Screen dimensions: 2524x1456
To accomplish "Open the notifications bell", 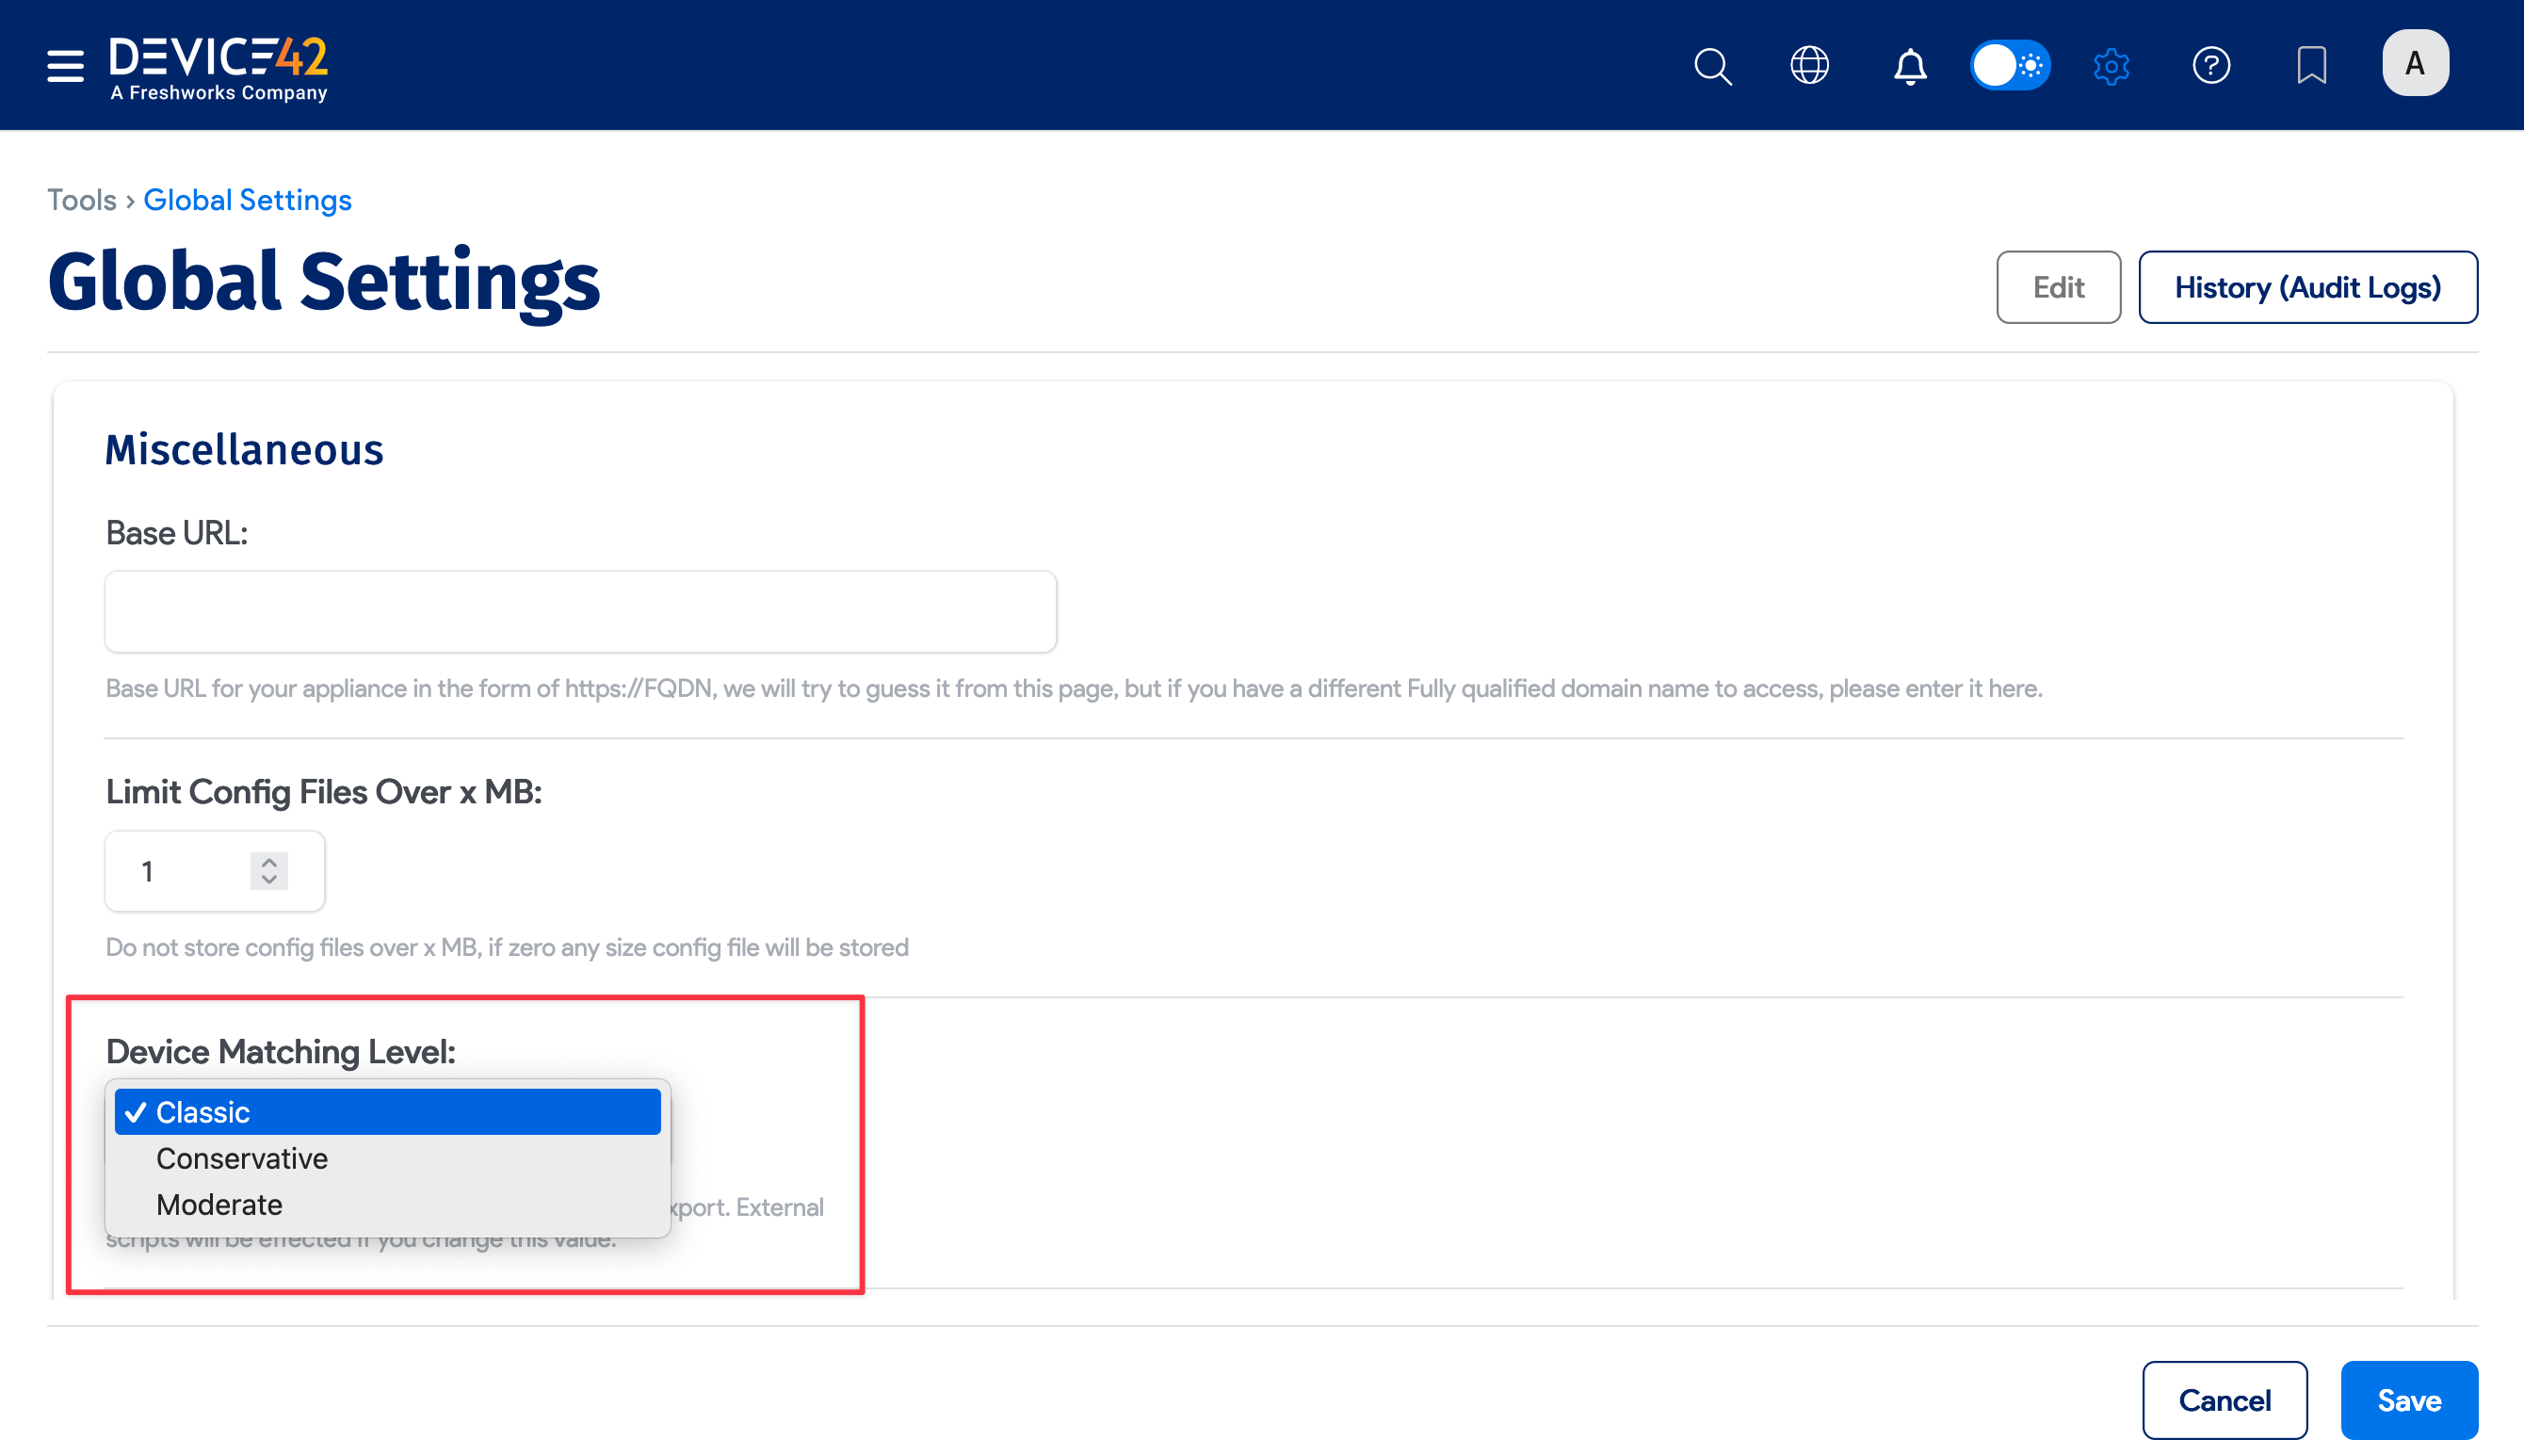I will (x=1909, y=65).
